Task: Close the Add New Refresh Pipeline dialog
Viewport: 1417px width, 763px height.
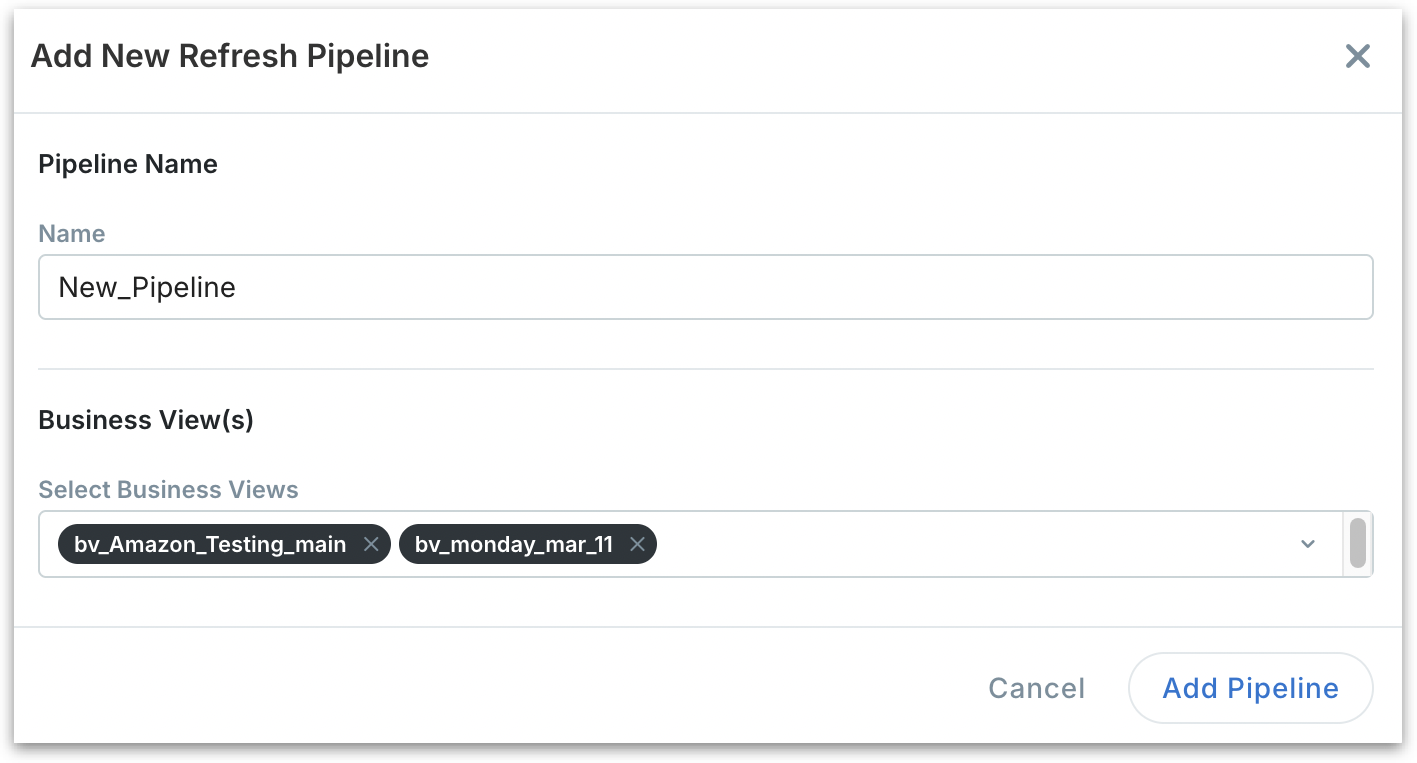Action: 1357,56
